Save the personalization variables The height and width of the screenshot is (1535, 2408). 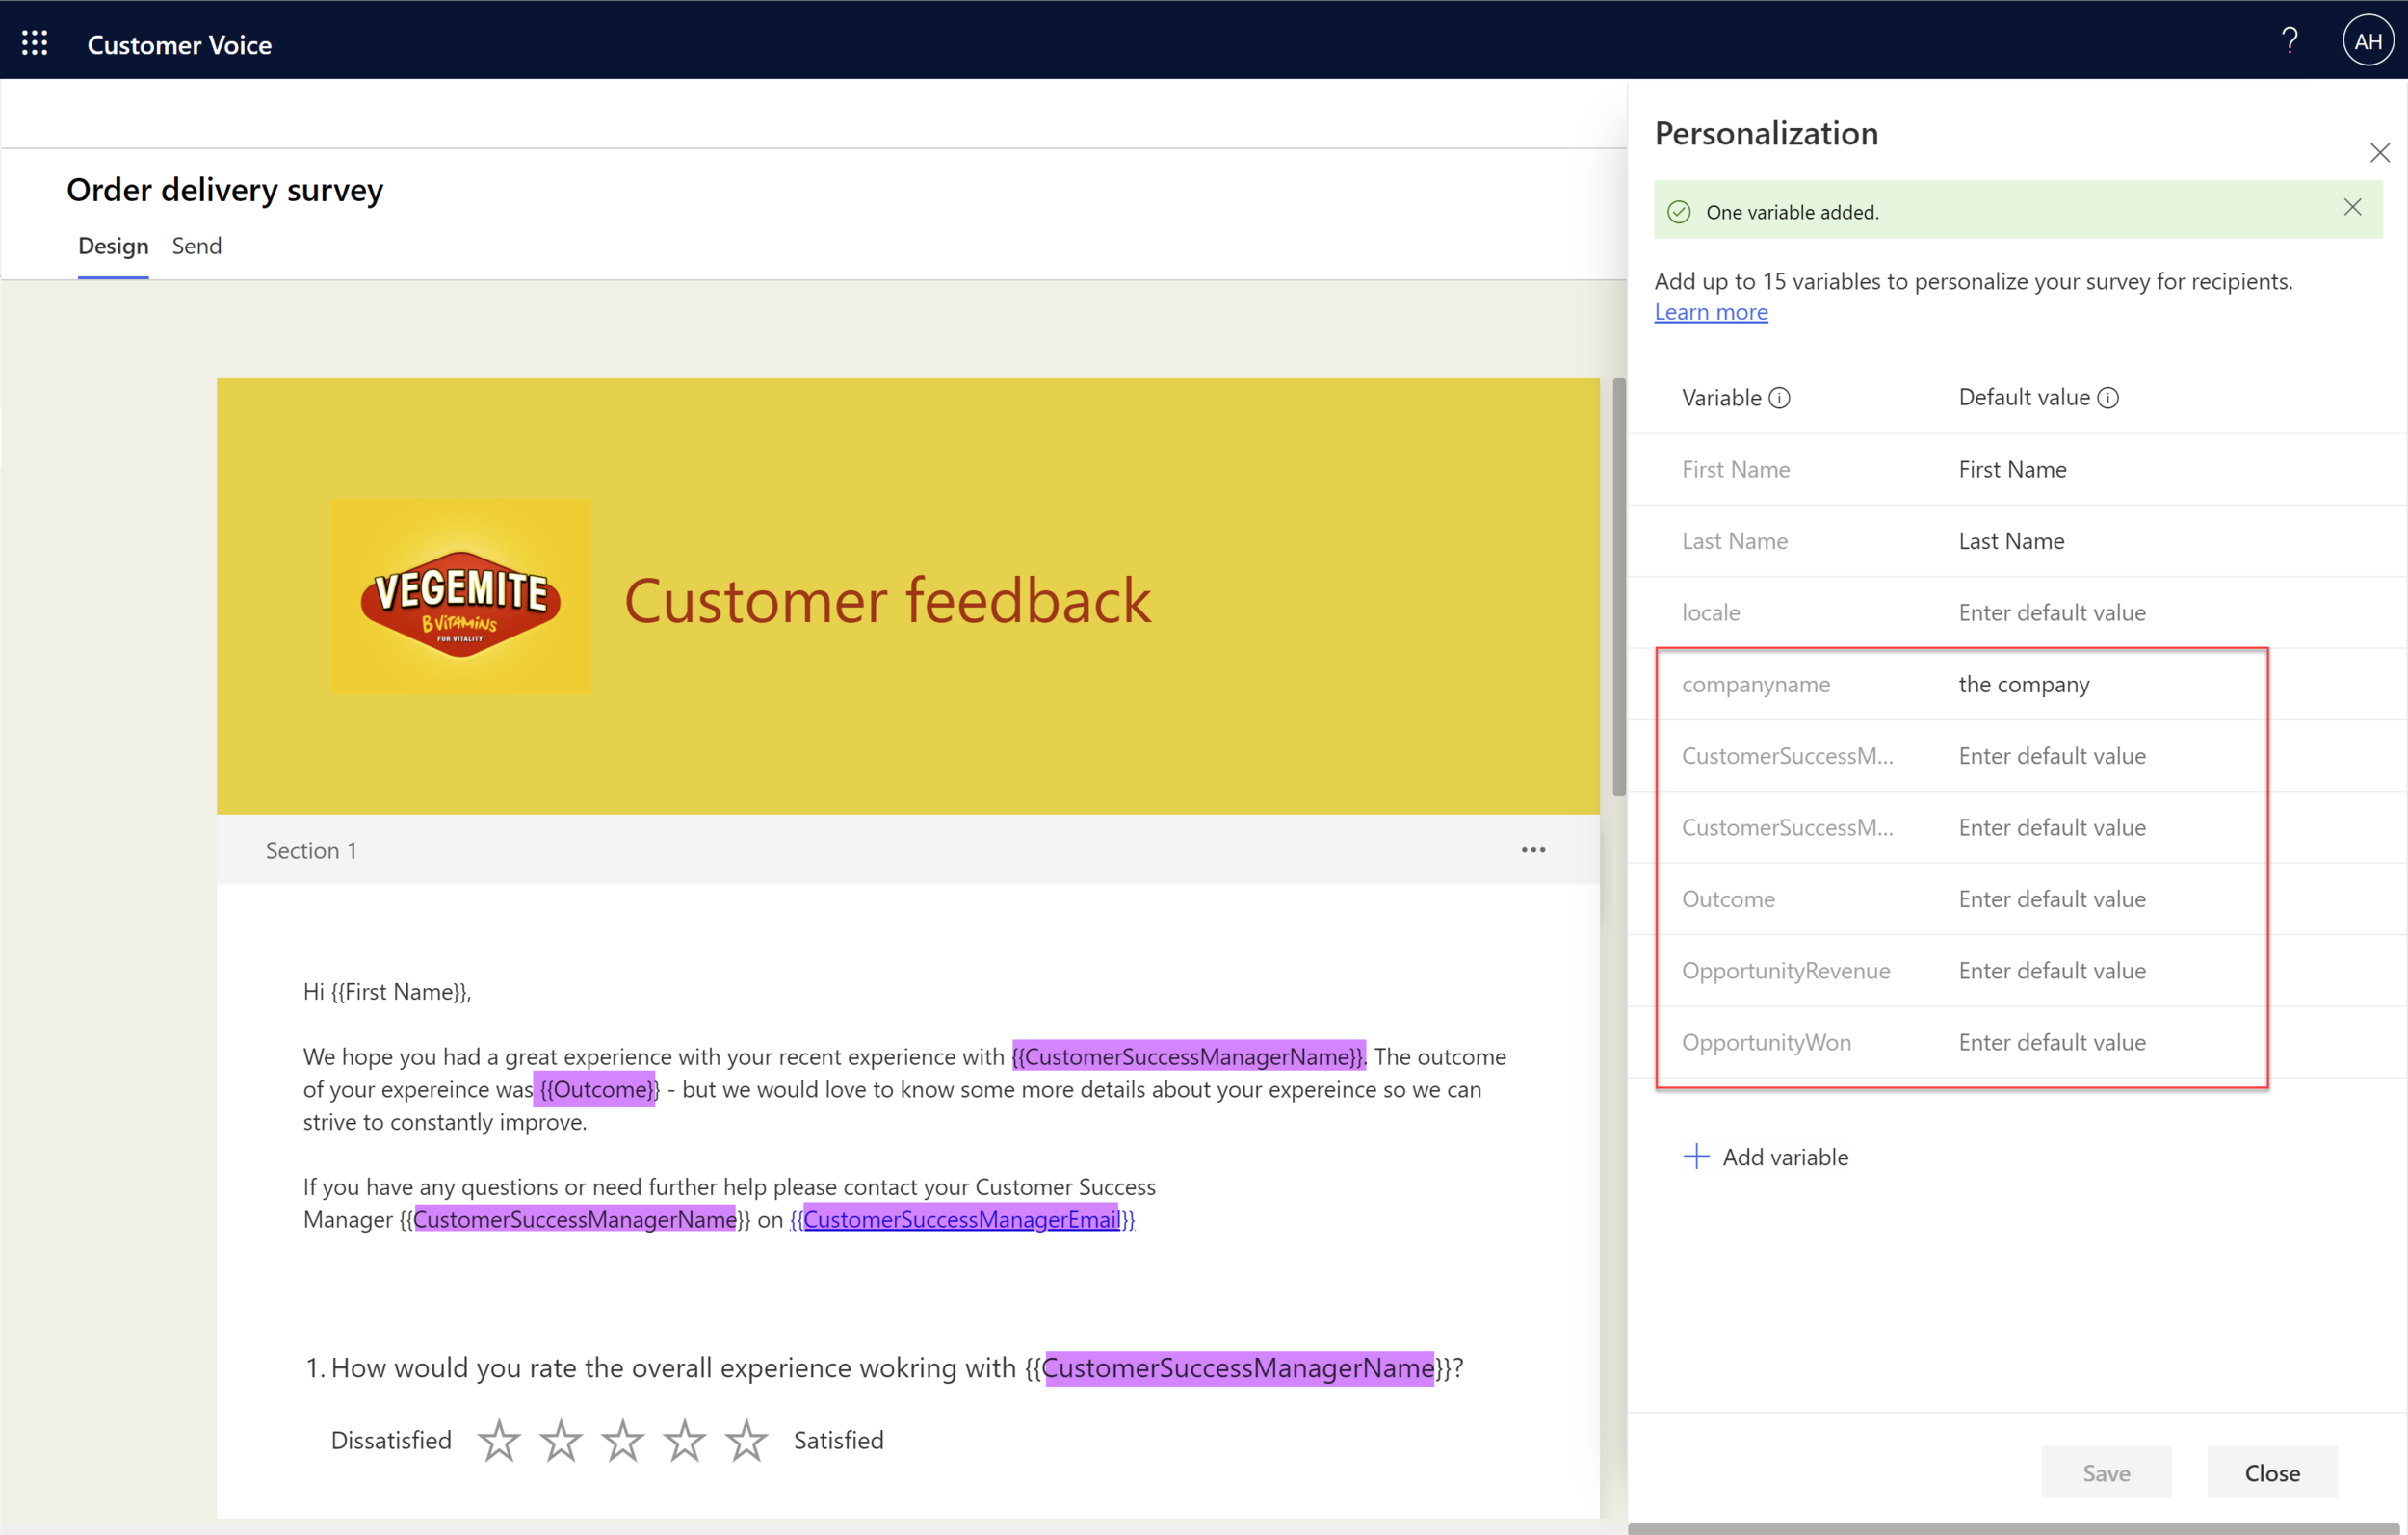tap(2106, 1472)
